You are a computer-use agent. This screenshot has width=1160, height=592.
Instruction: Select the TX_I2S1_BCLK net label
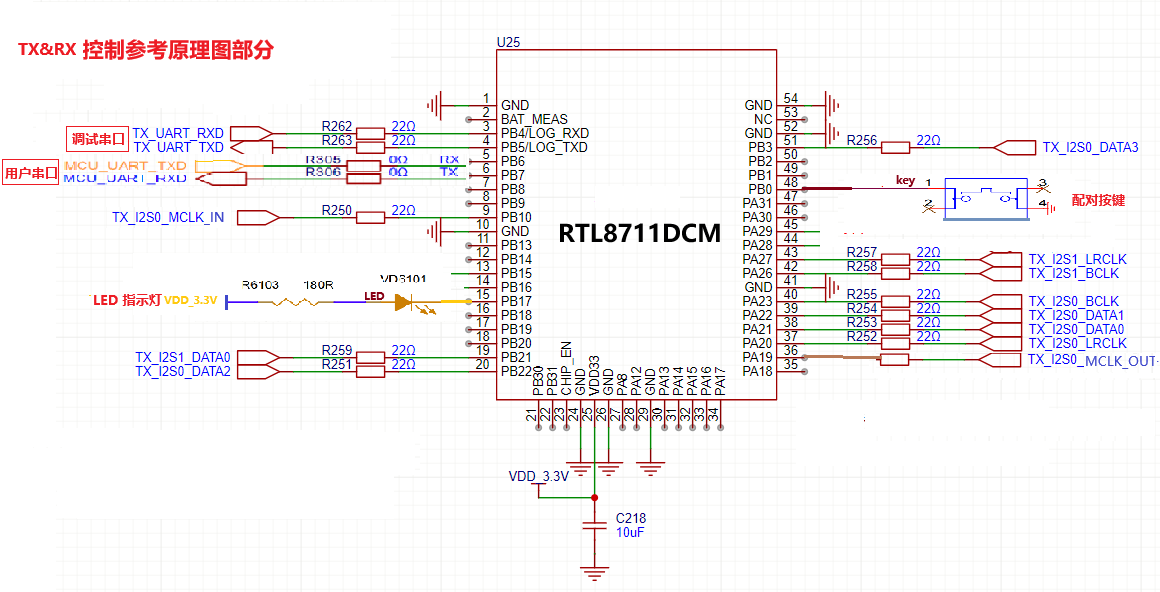coord(1073,274)
